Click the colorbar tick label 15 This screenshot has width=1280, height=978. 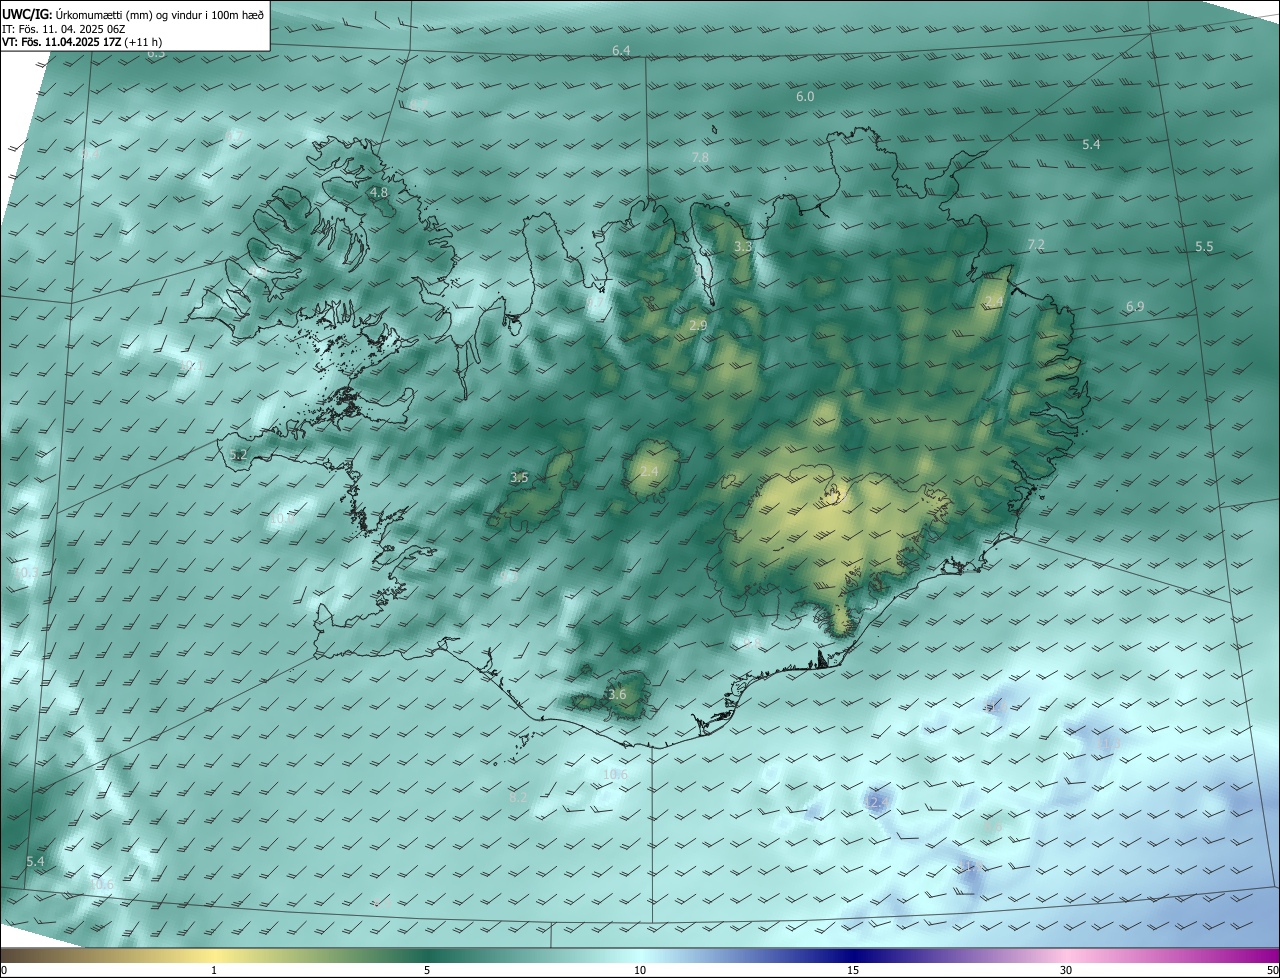853,970
